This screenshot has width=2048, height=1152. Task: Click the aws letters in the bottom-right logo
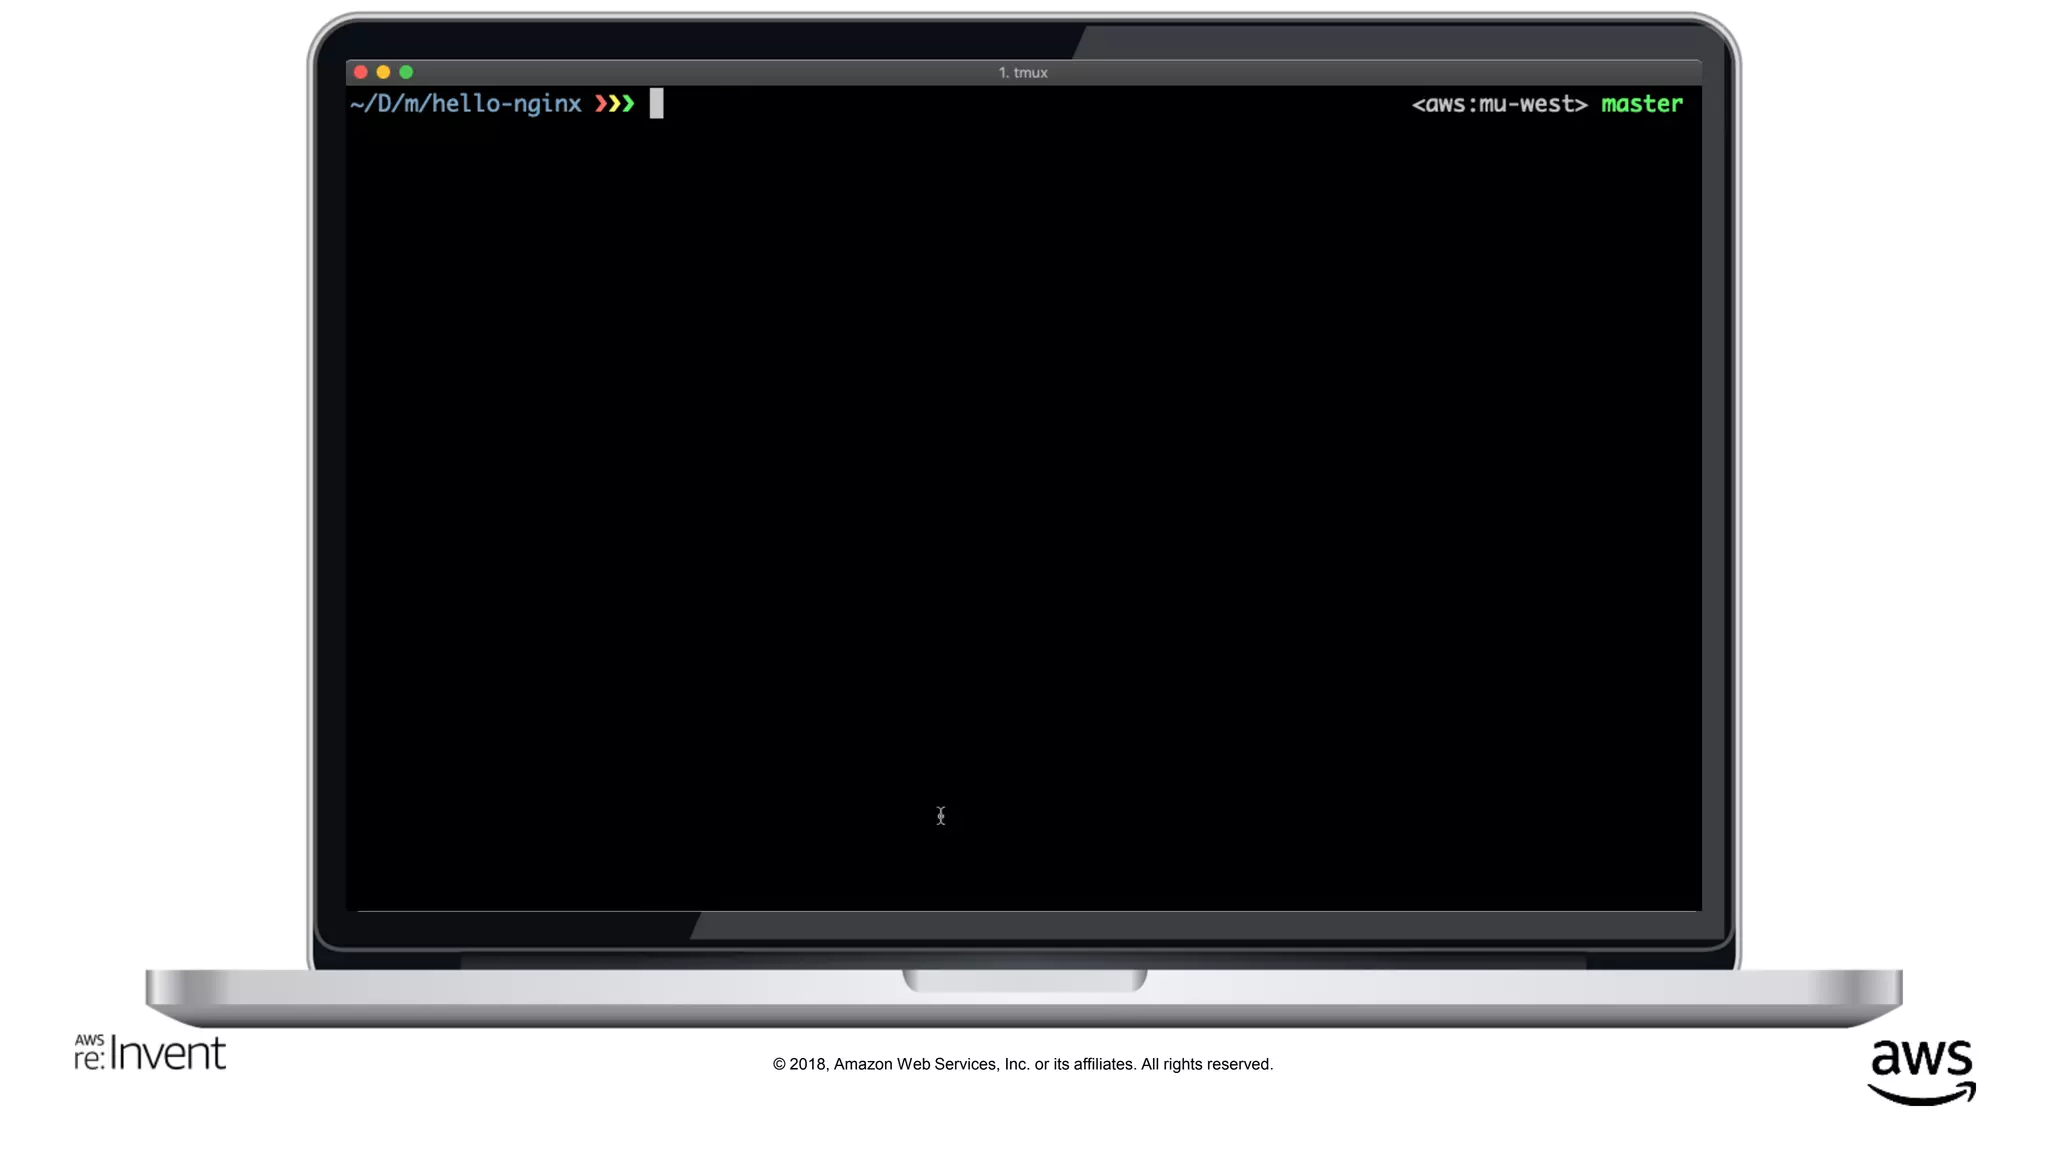tap(1921, 1058)
